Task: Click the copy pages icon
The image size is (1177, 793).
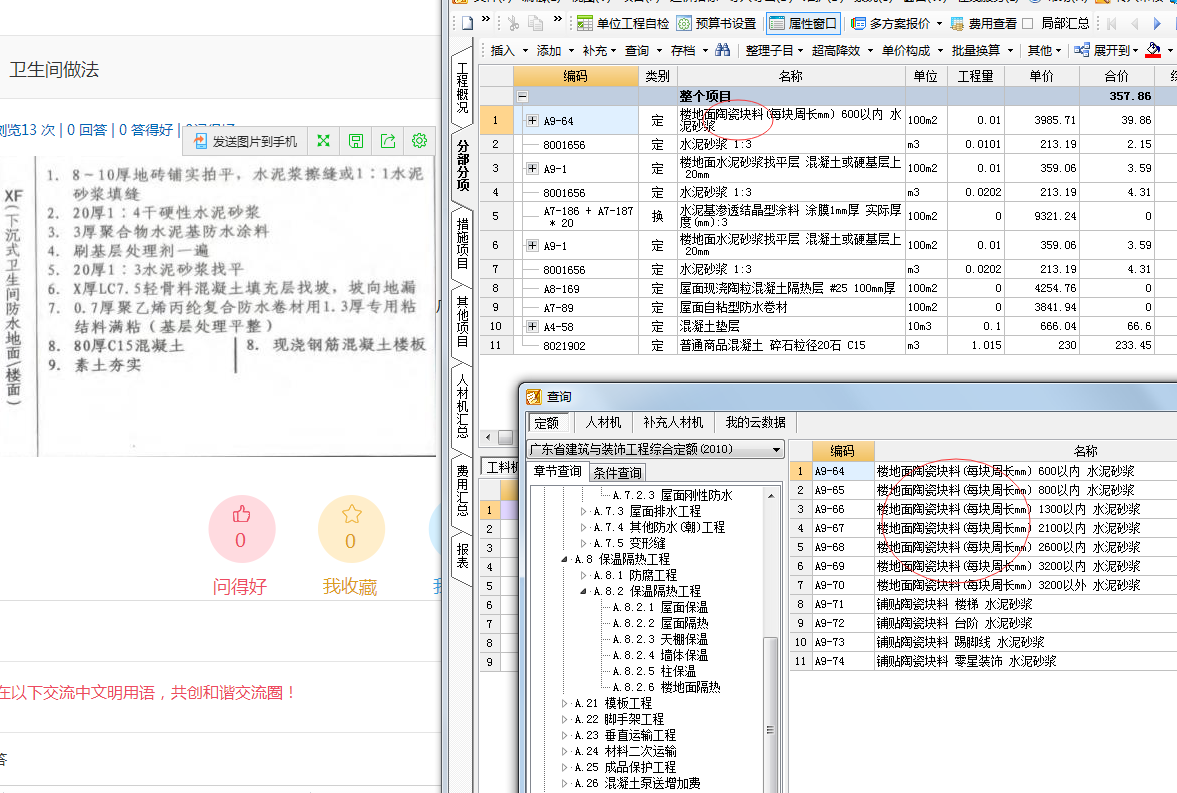Action: pyautogui.click(x=535, y=23)
